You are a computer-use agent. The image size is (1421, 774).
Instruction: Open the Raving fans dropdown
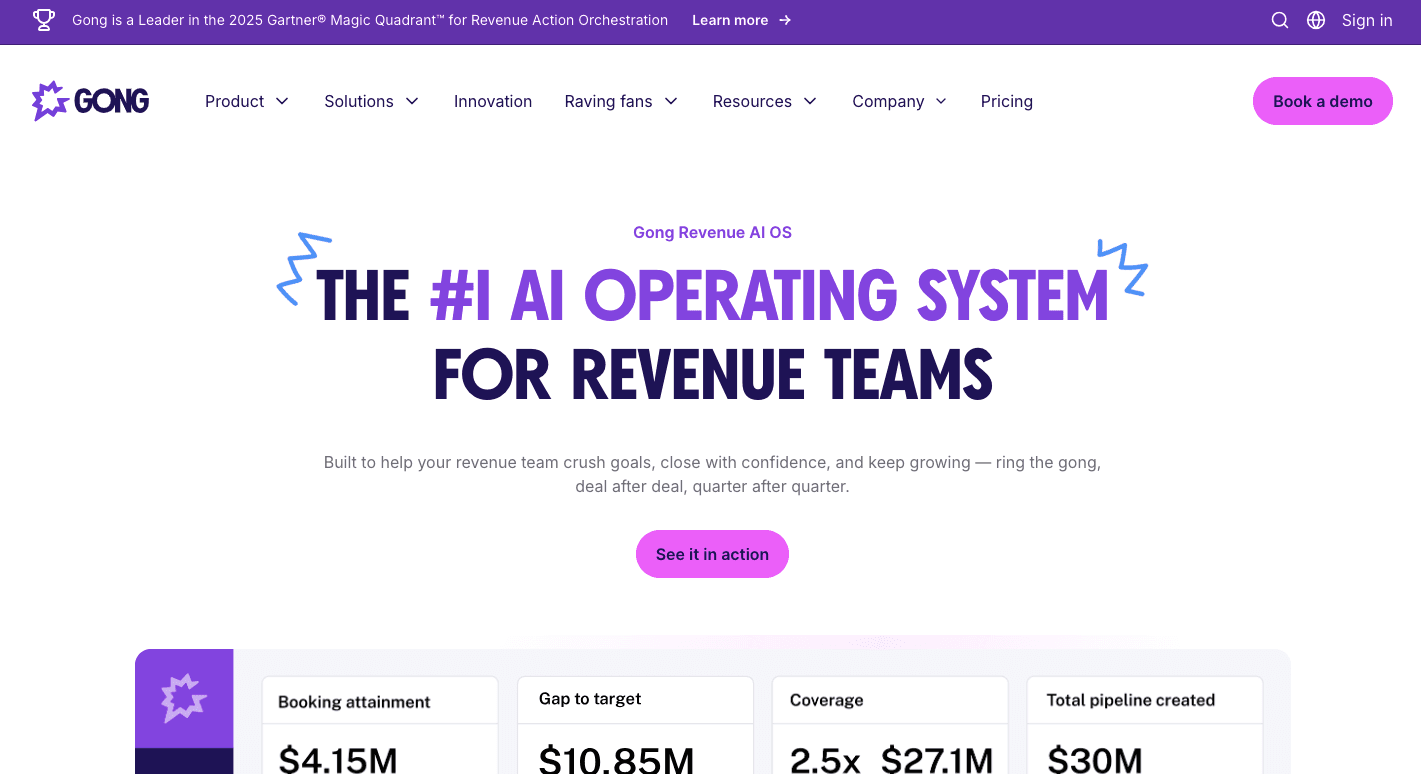coord(620,101)
